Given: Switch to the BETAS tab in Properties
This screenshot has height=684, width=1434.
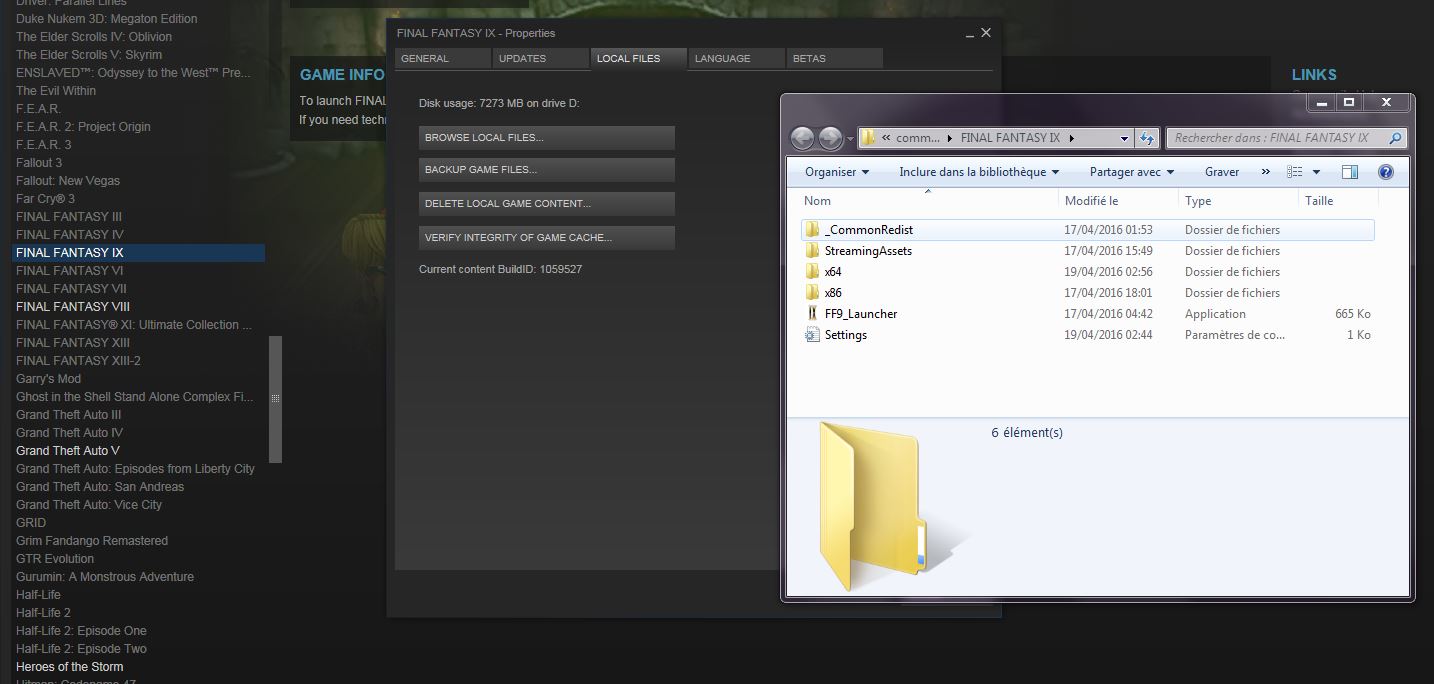Looking at the screenshot, I should click(x=834, y=59).
